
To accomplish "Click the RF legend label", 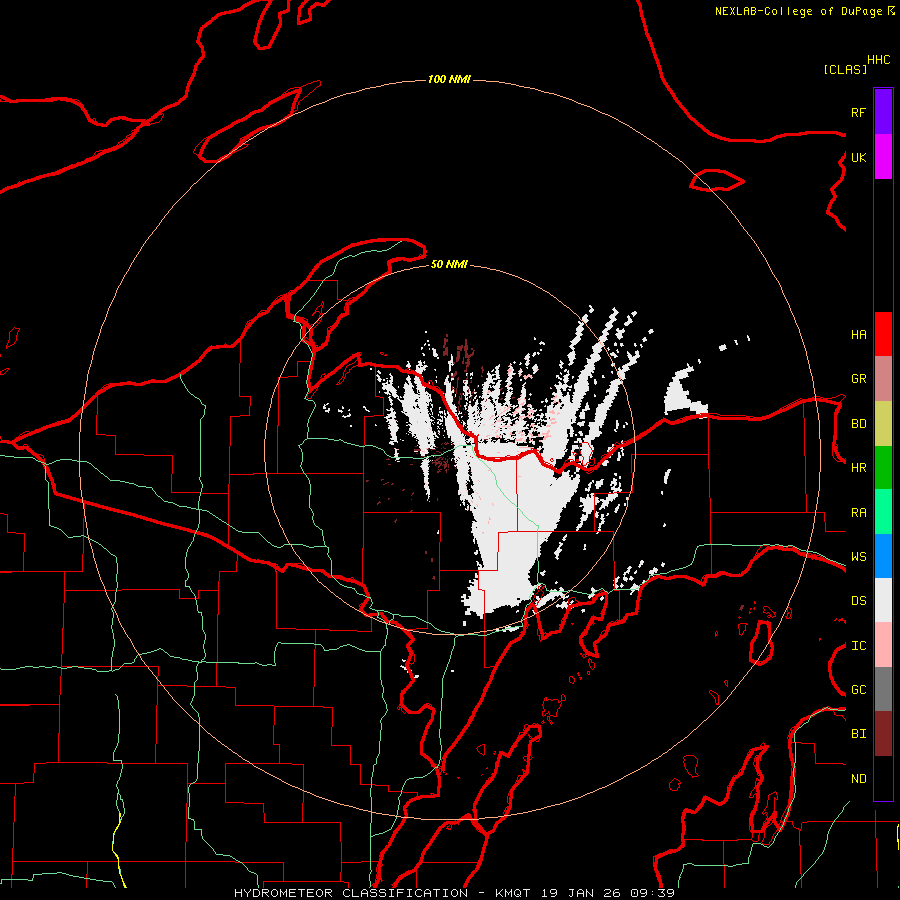I will click(858, 112).
